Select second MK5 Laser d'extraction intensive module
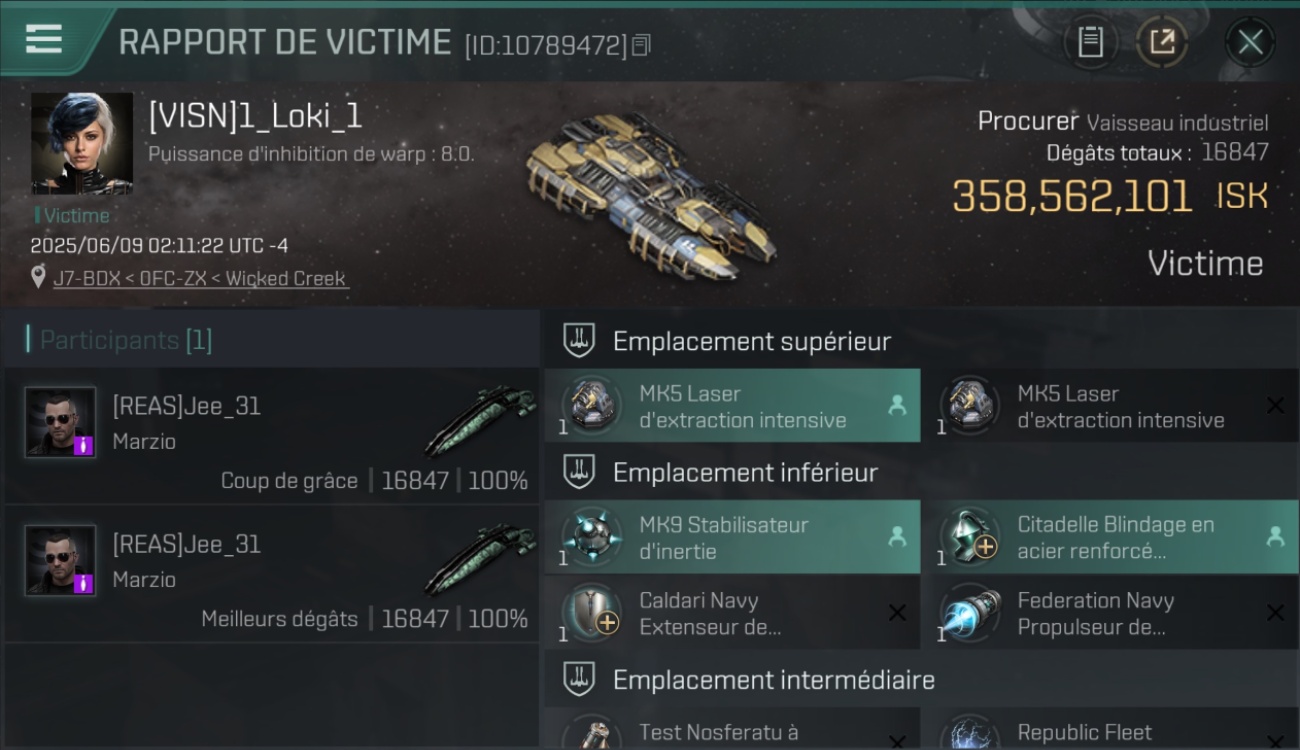The height and width of the screenshot is (750, 1300). coord(1110,406)
